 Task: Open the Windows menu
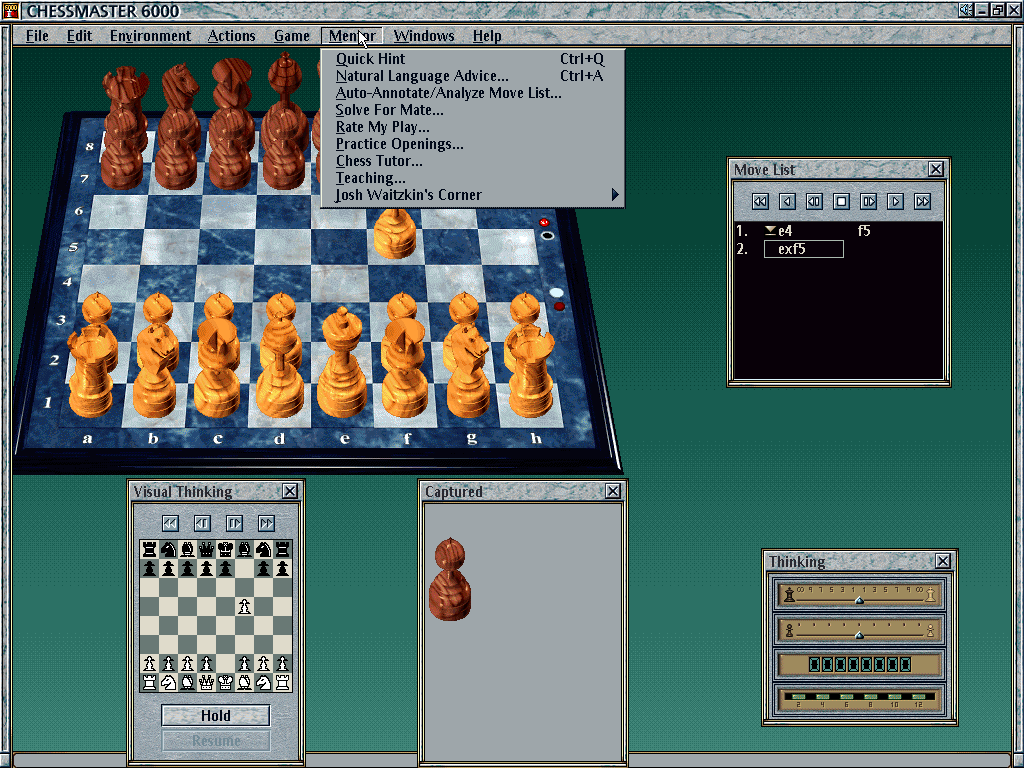424,36
